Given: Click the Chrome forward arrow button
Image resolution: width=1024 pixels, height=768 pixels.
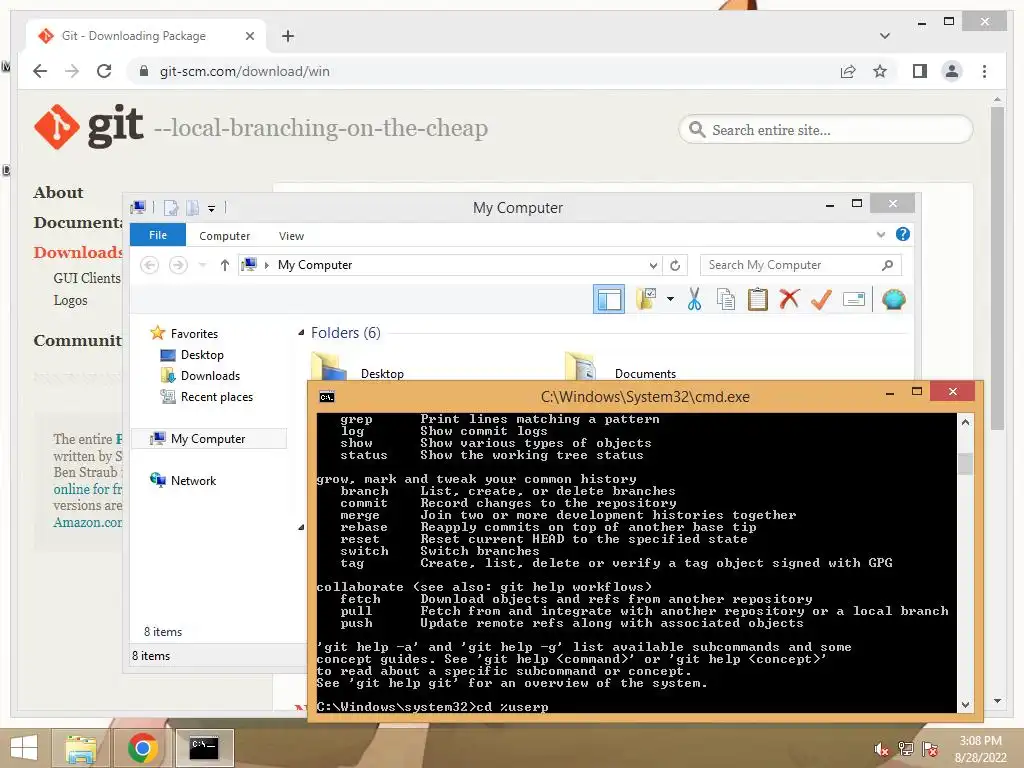Looking at the screenshot, I should 72,71.
